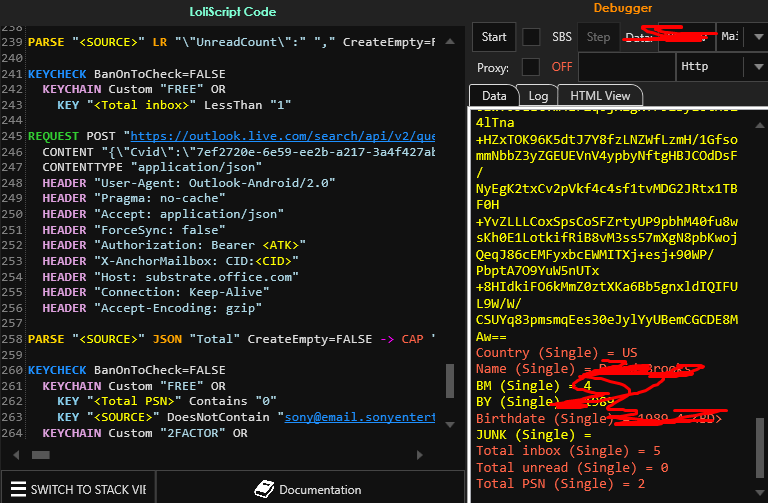This screenshot has width=768, height=503.
Task: Click "Country (Single) = US" in Data
Action: point(556,353)
